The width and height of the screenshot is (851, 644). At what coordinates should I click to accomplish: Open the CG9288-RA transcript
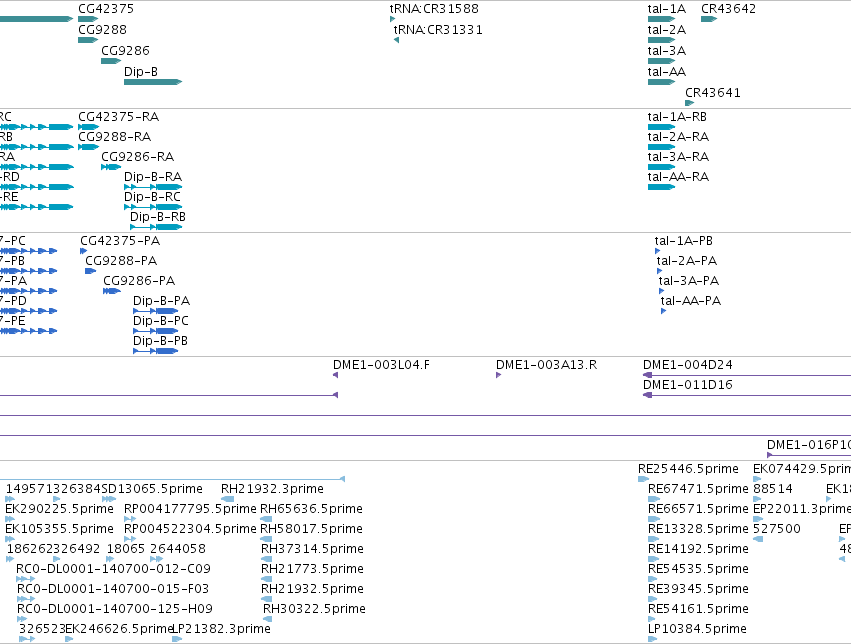point(88,147)
